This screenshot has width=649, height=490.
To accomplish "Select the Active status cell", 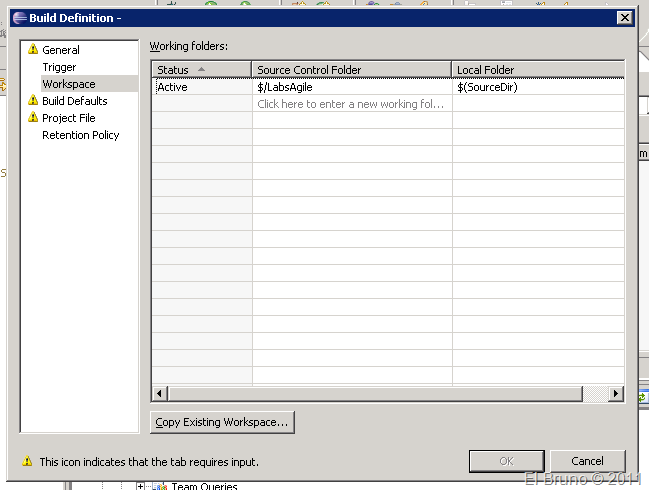I will click(x=201, y=87).
